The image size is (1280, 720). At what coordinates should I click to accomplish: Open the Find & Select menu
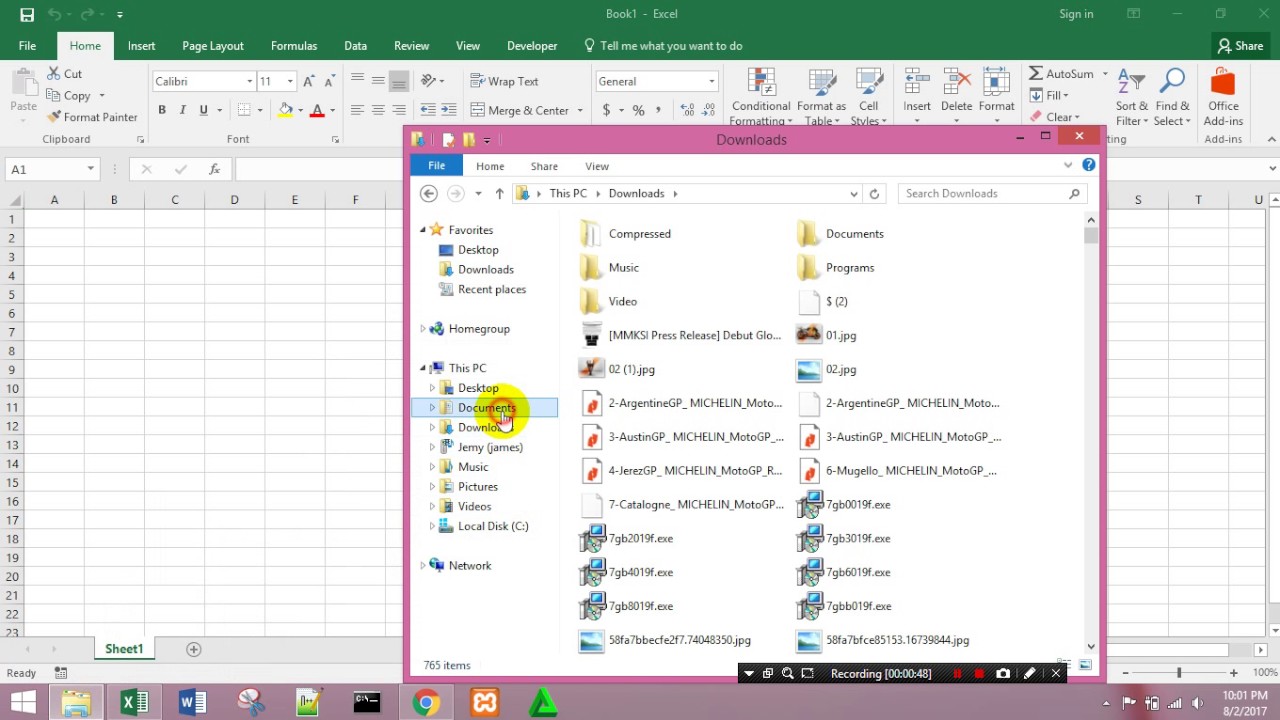tap(1172, 97)
